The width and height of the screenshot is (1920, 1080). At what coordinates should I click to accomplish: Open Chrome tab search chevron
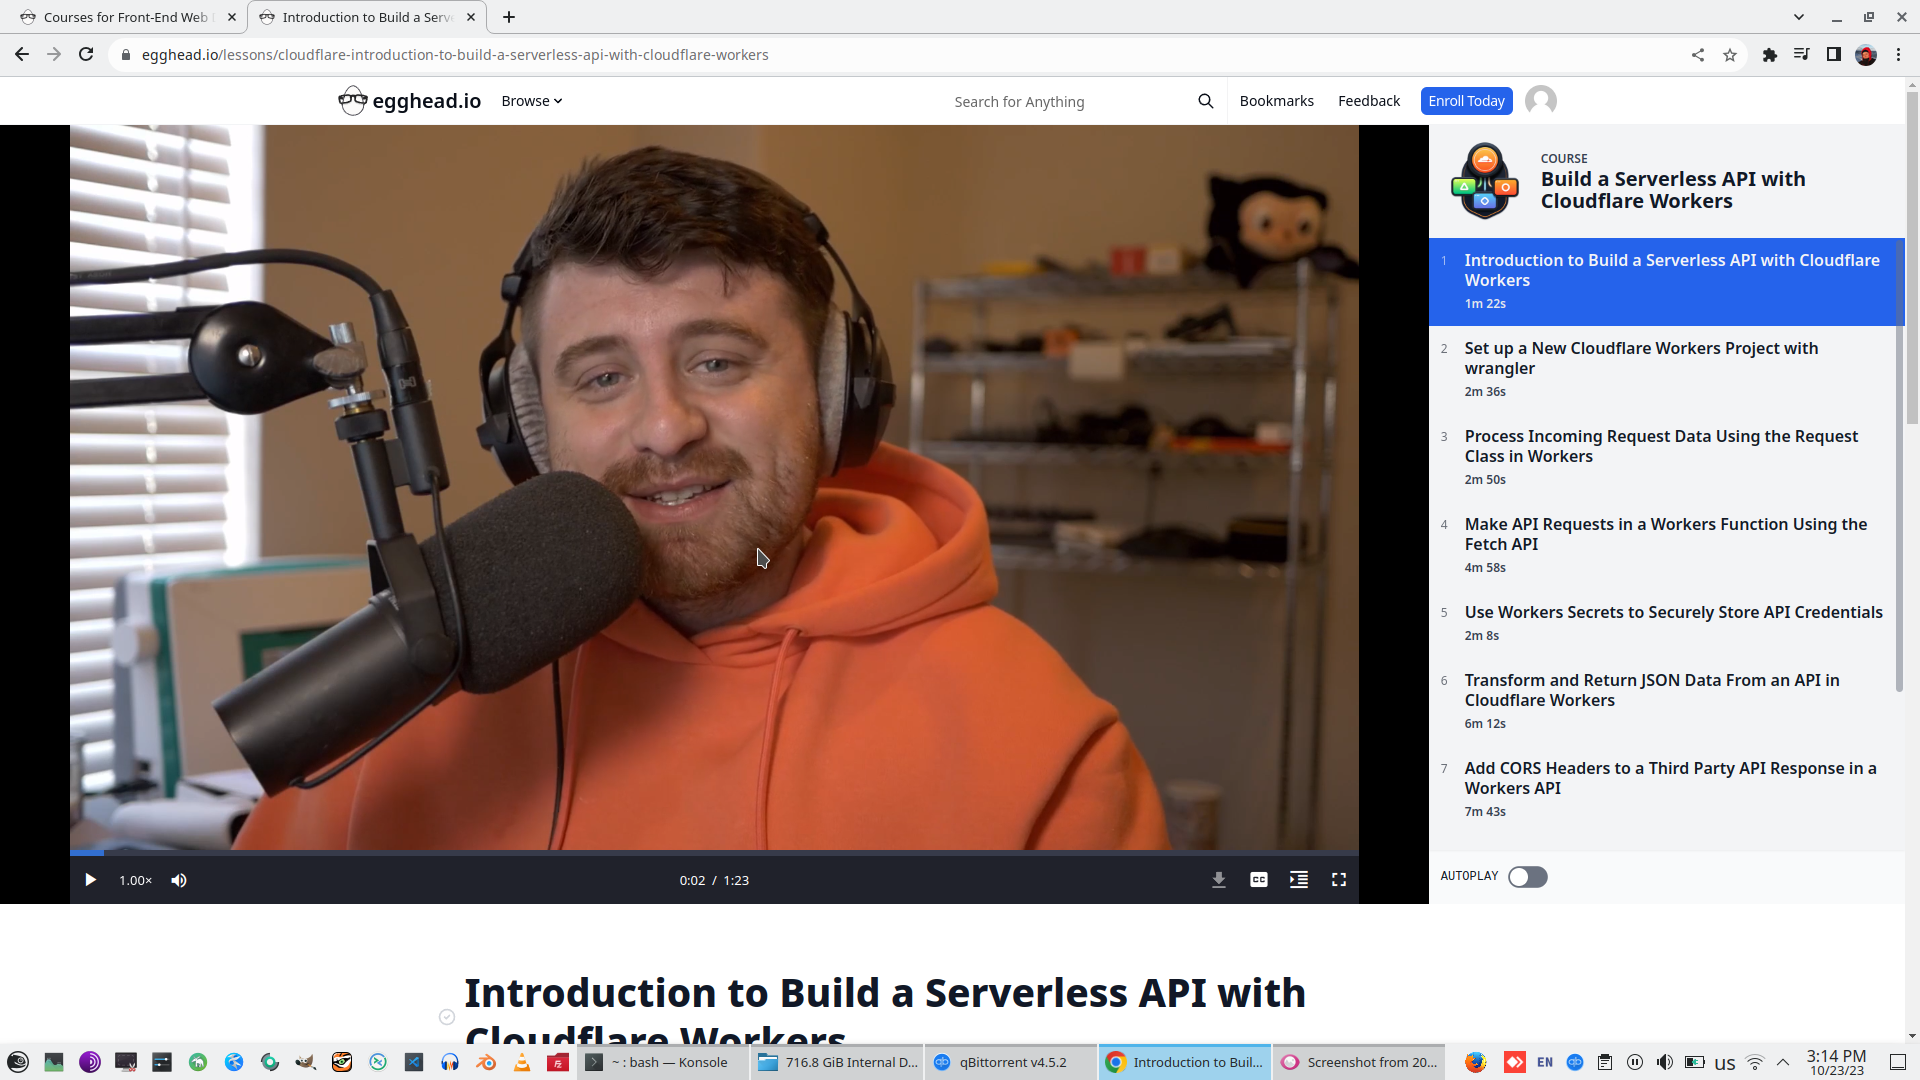point(1798,17)
